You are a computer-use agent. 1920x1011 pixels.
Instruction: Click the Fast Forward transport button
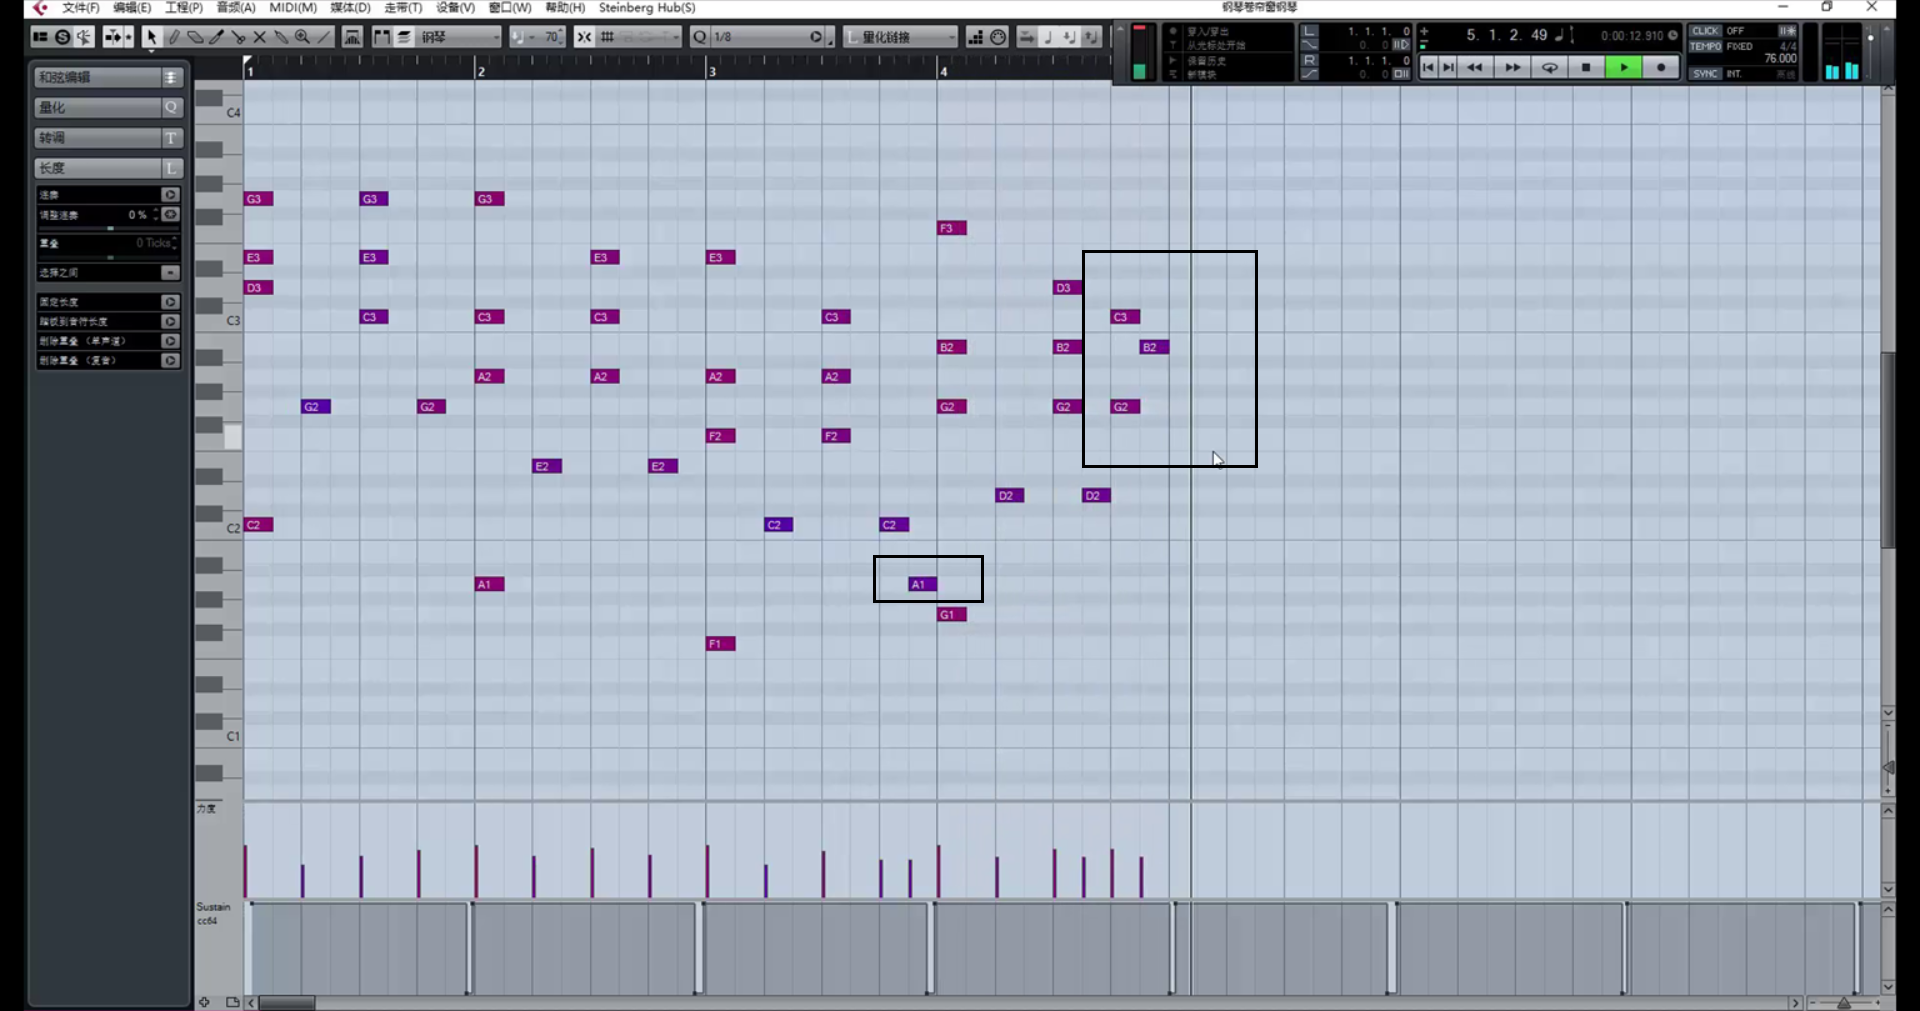click(x=1512, y=68)
